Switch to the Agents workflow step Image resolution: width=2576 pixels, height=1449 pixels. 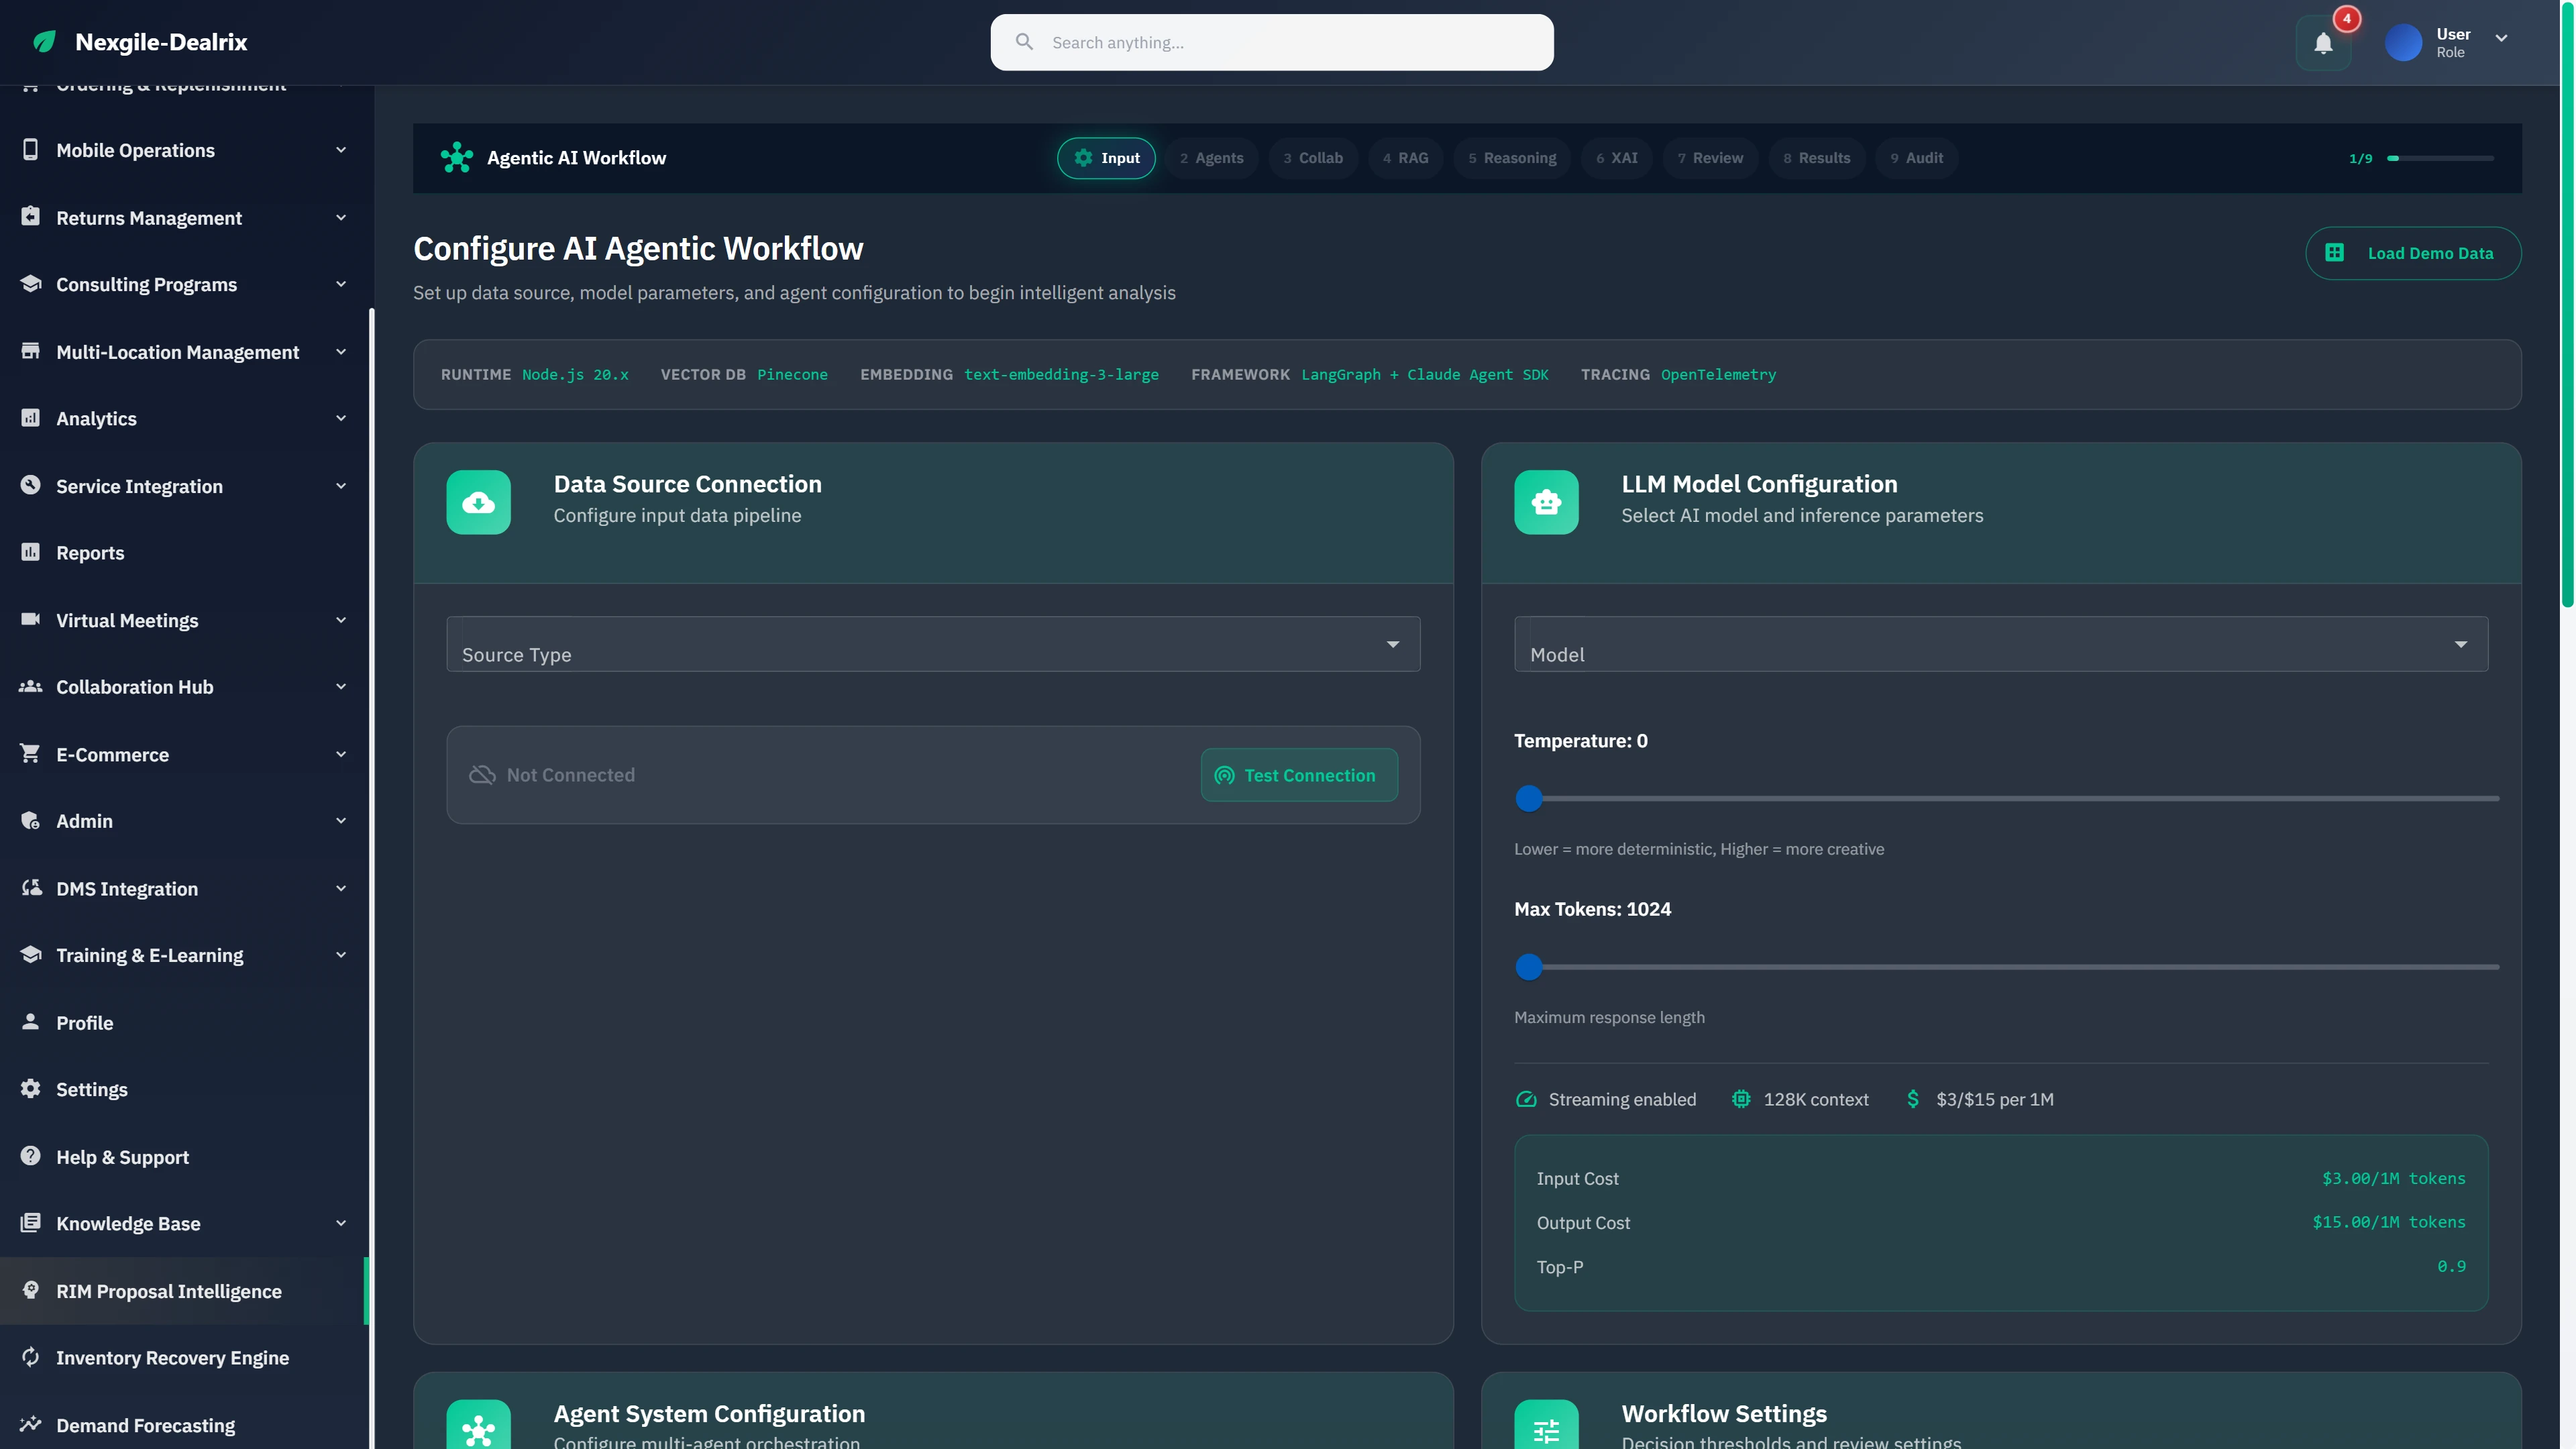1211,157
